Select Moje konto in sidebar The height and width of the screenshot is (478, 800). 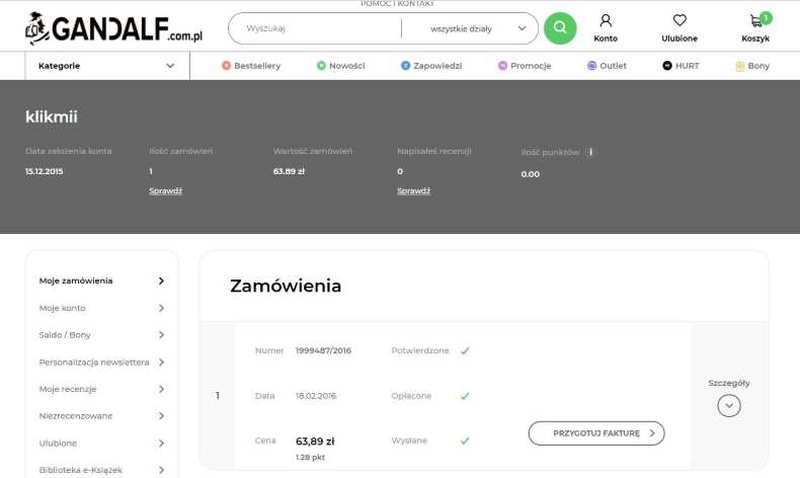click(62, 308)
